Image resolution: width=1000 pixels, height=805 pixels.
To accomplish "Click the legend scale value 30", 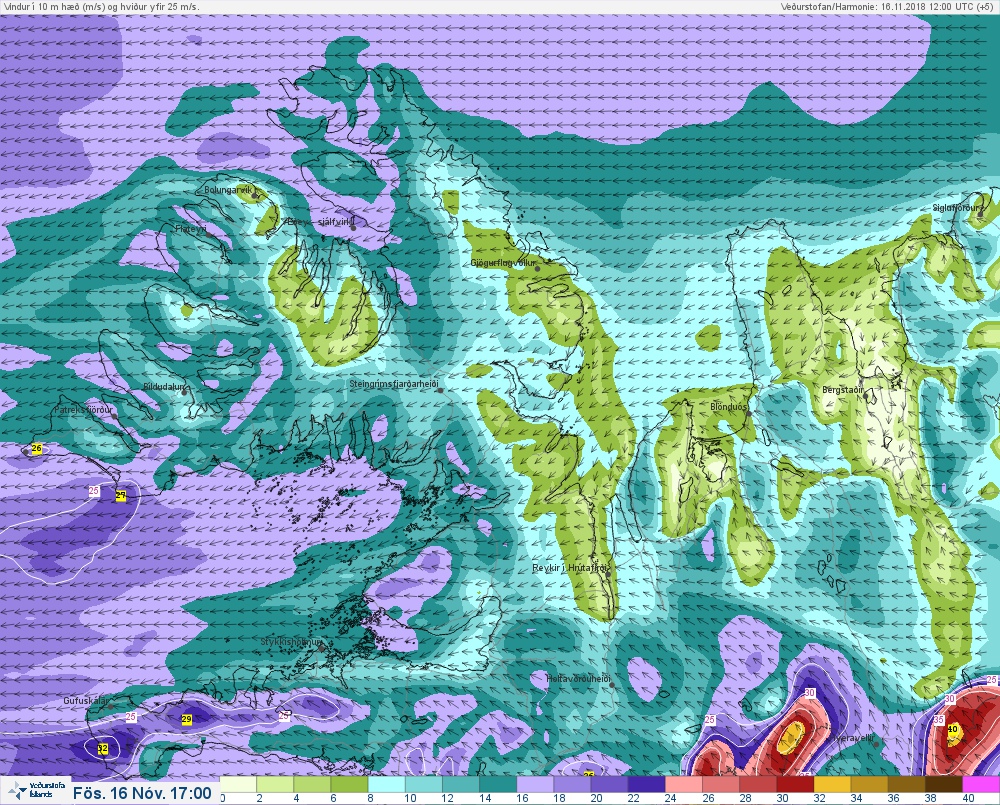I will tap(782, 798).
